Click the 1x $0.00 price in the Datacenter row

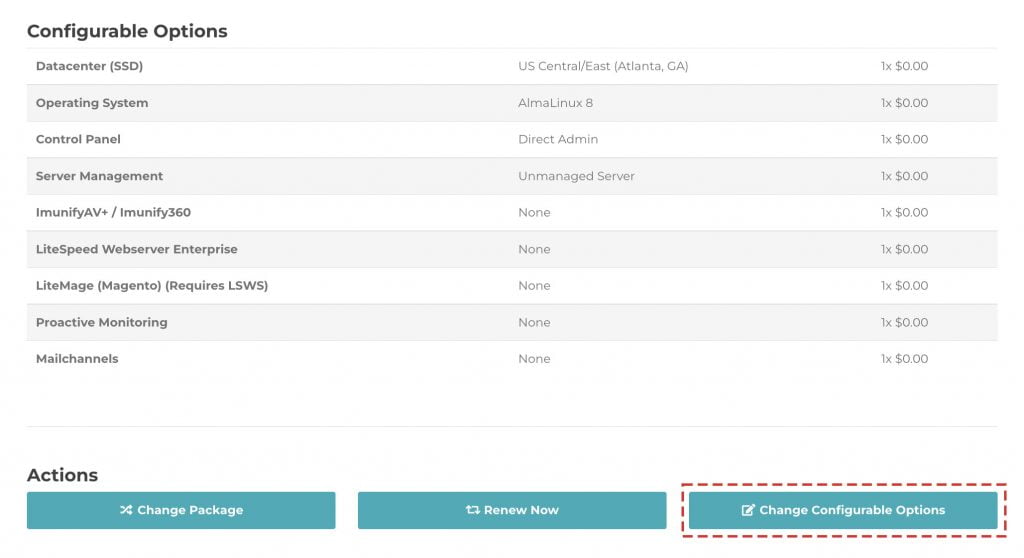pos(904,66)
